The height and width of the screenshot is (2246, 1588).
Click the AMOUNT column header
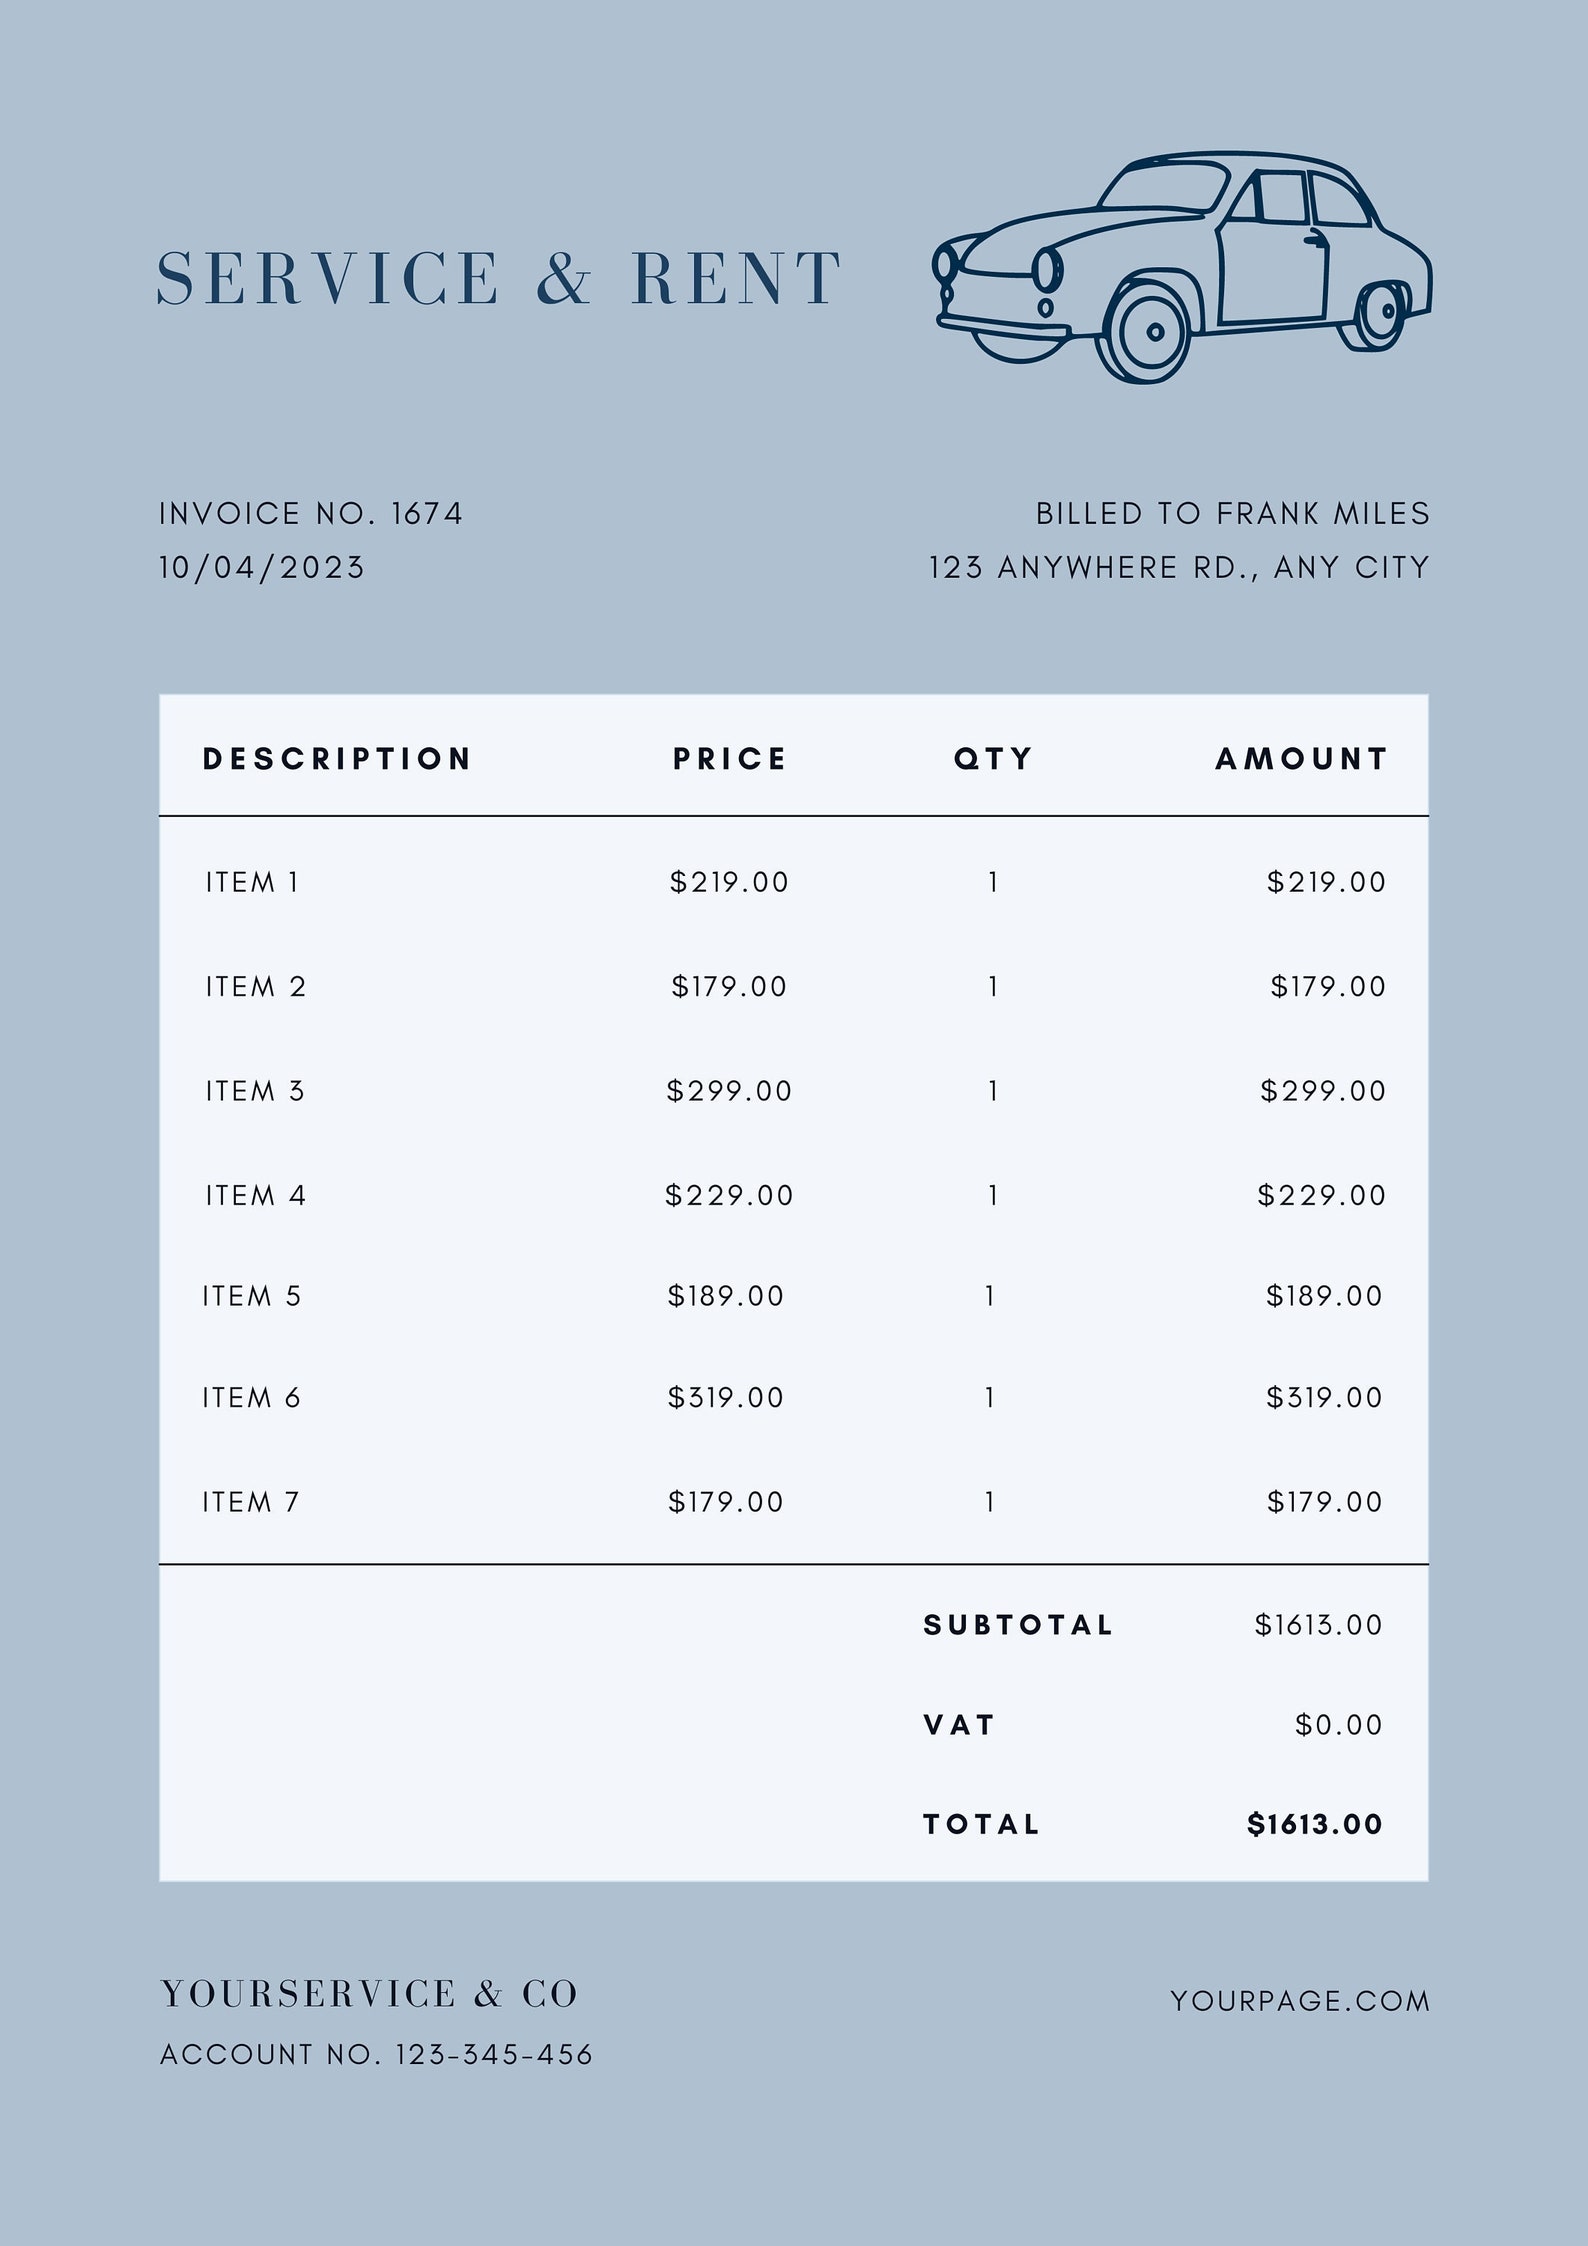pyautogui.click(x=1302, y=759)
